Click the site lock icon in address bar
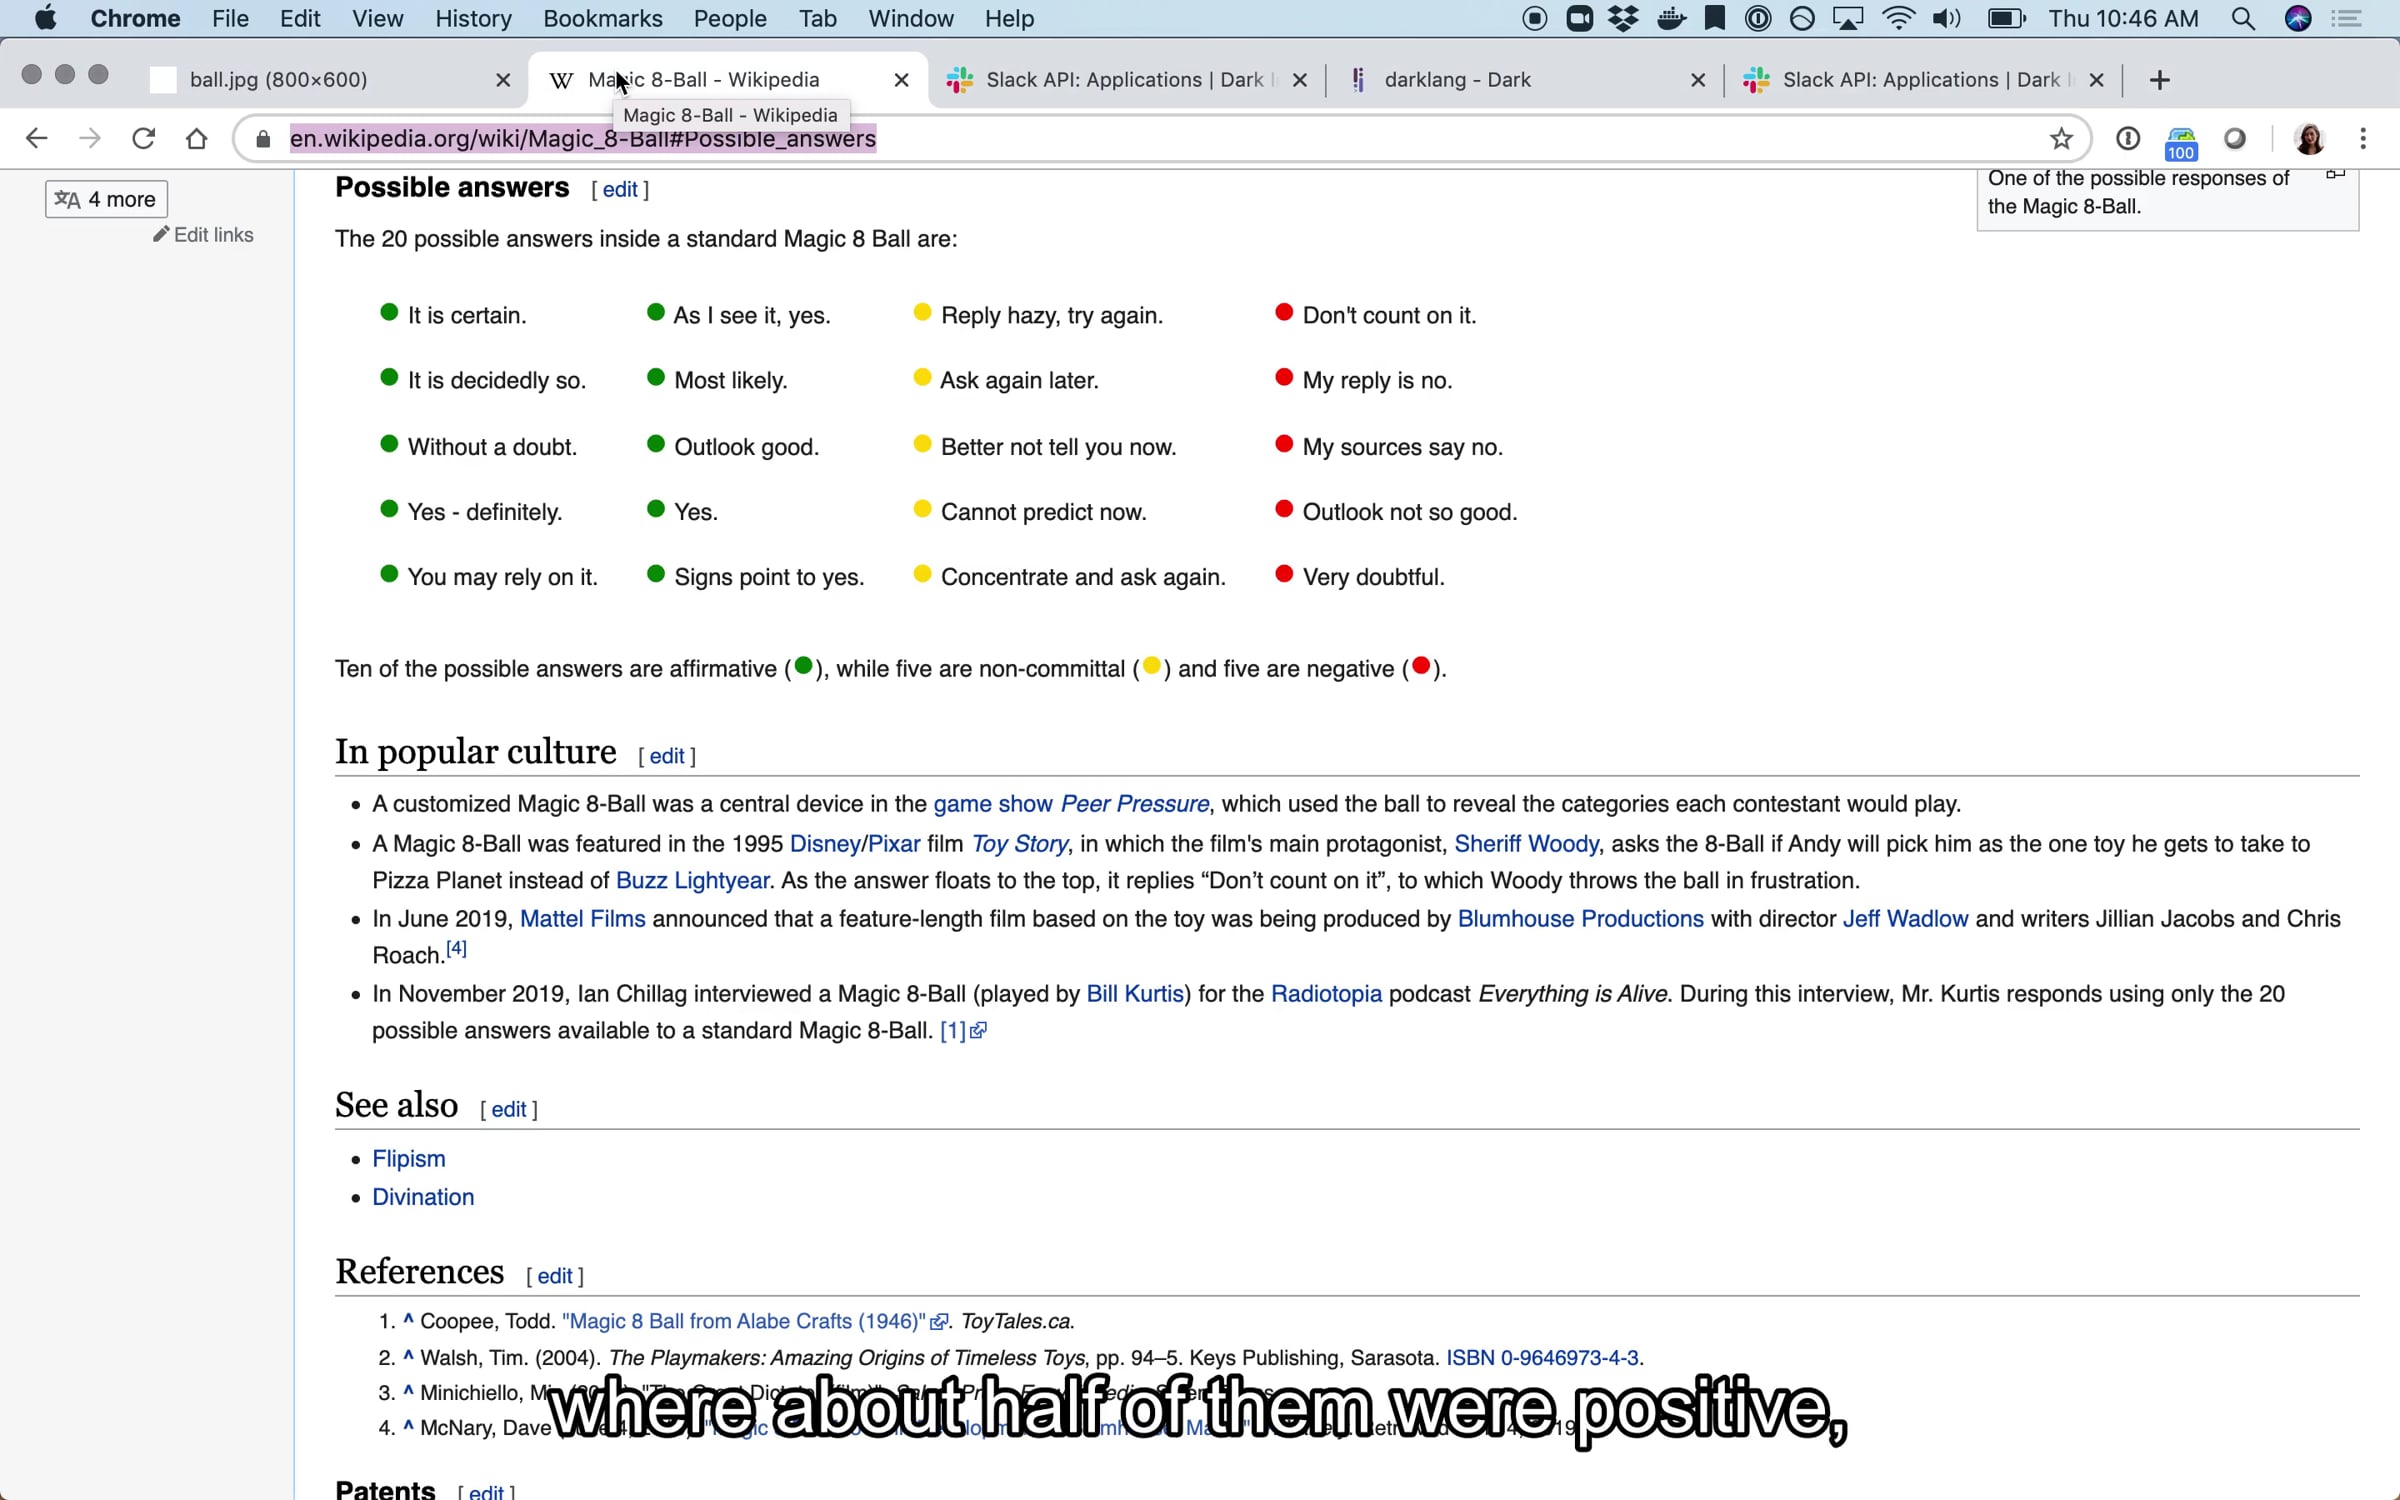This screenshot has height=1500, width=2400. (263, 139)
